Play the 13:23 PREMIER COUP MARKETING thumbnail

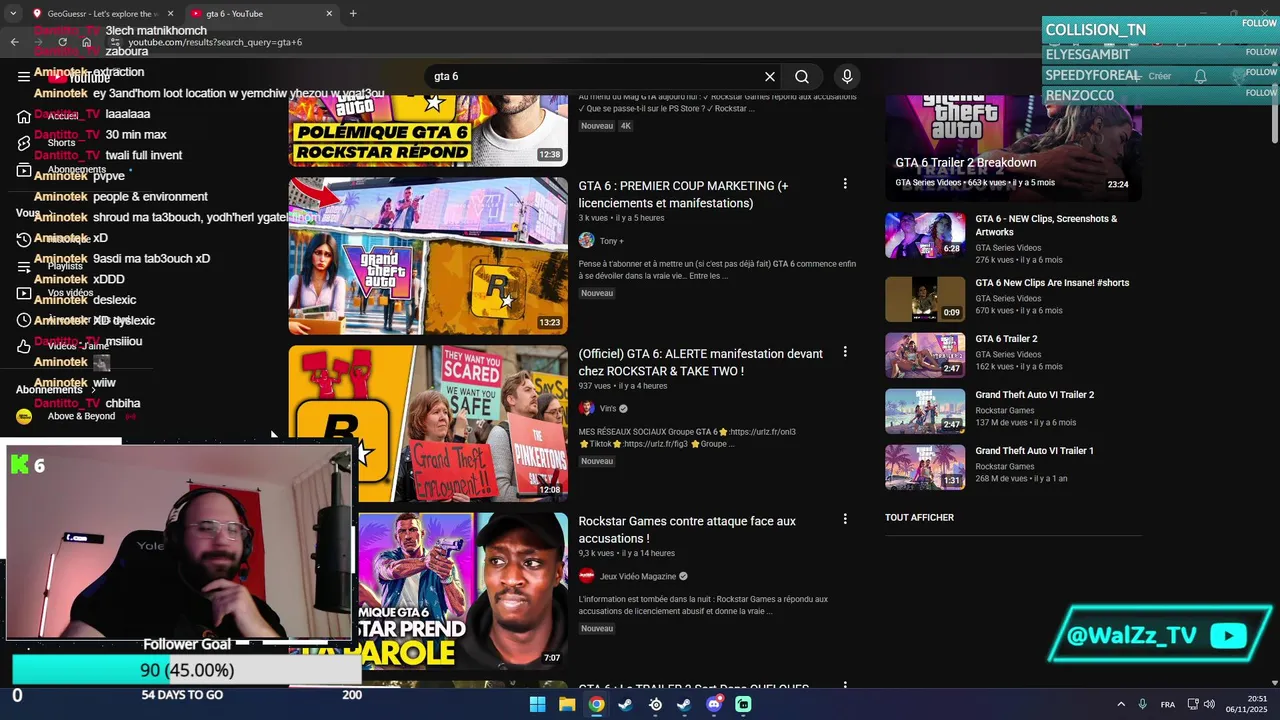[428, 256]
